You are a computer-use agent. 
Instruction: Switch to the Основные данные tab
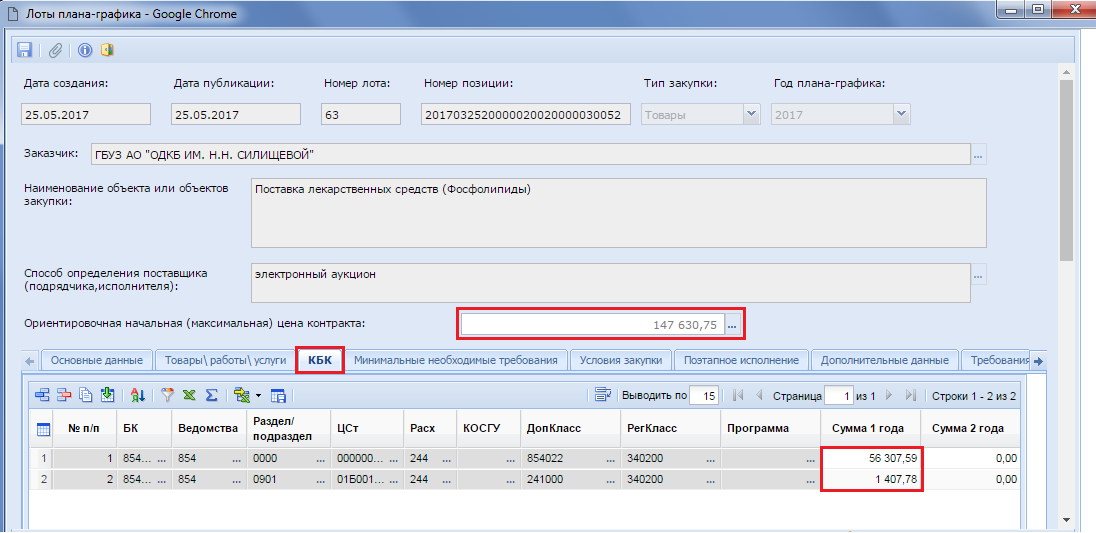pyautogui.click(x=97, y=360)
